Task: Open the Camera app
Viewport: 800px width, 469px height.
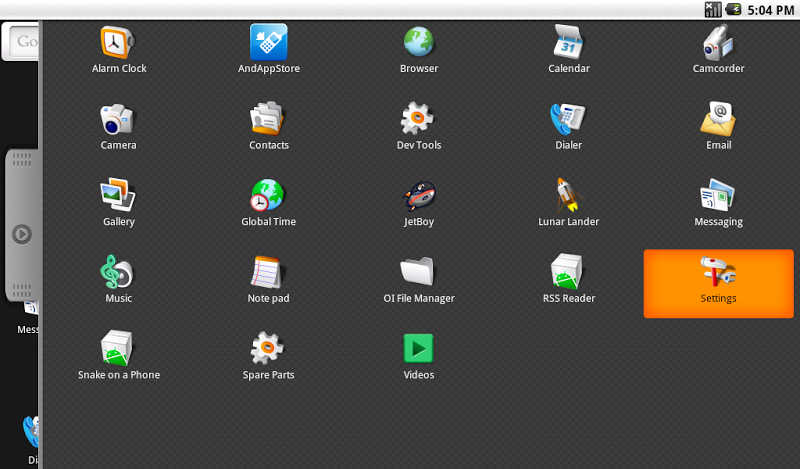Action: (118, 126)
